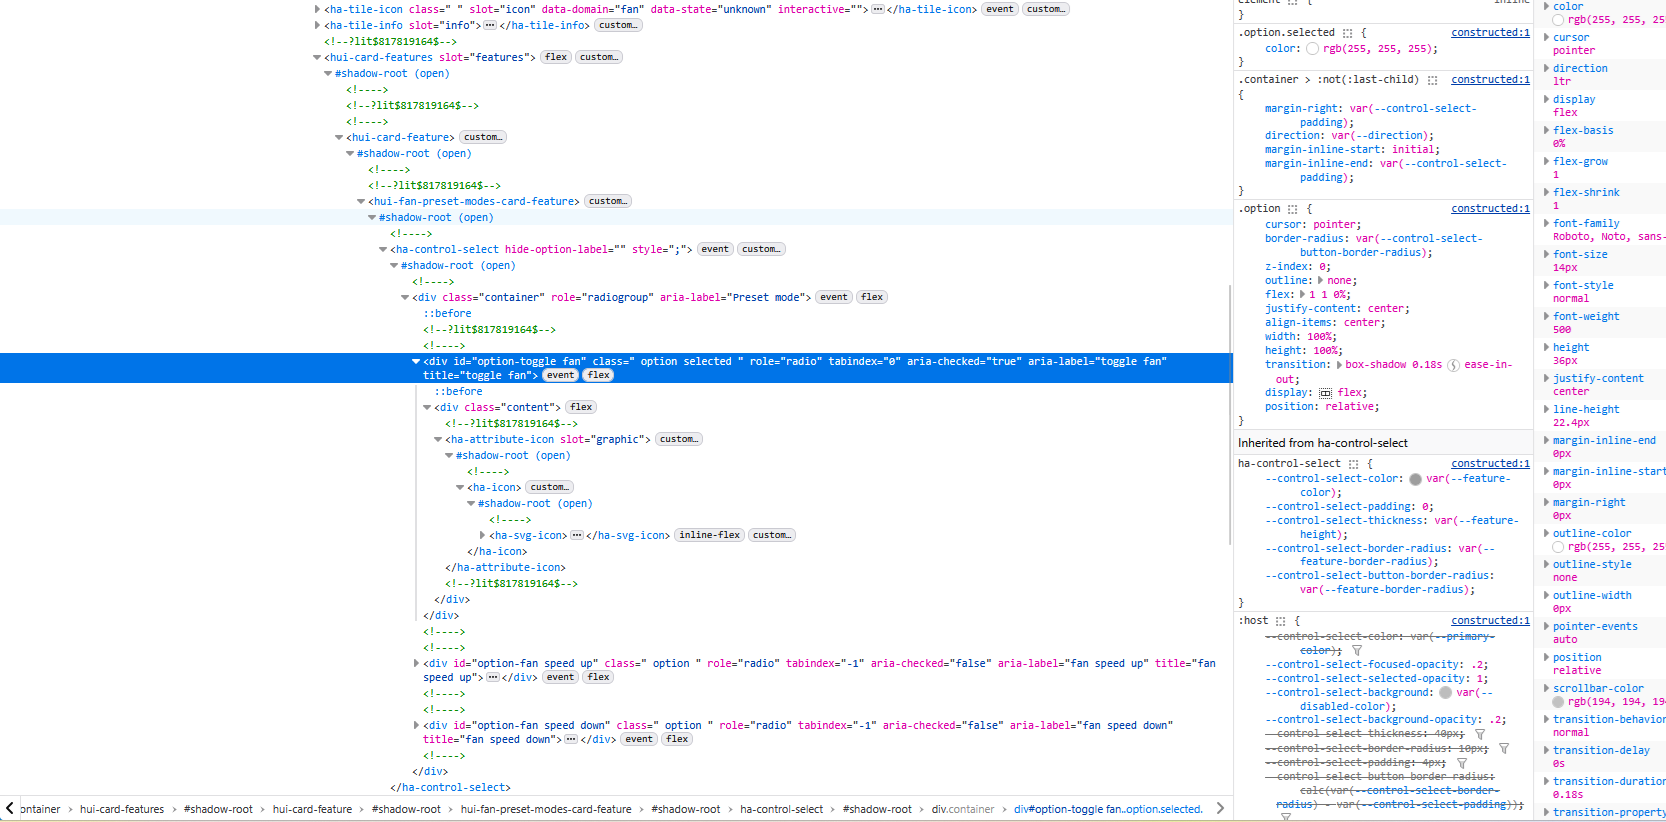Select hui-card-feature in the breadcrumb bar
Viewport: 1666px width, 822px height.
click(312, 809)
